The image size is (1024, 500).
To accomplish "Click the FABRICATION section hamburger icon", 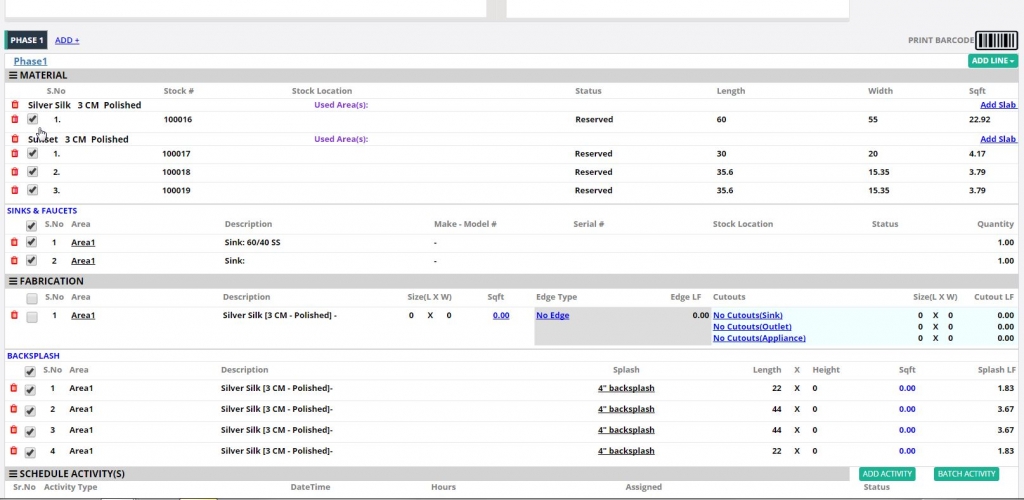I will 12,281.
